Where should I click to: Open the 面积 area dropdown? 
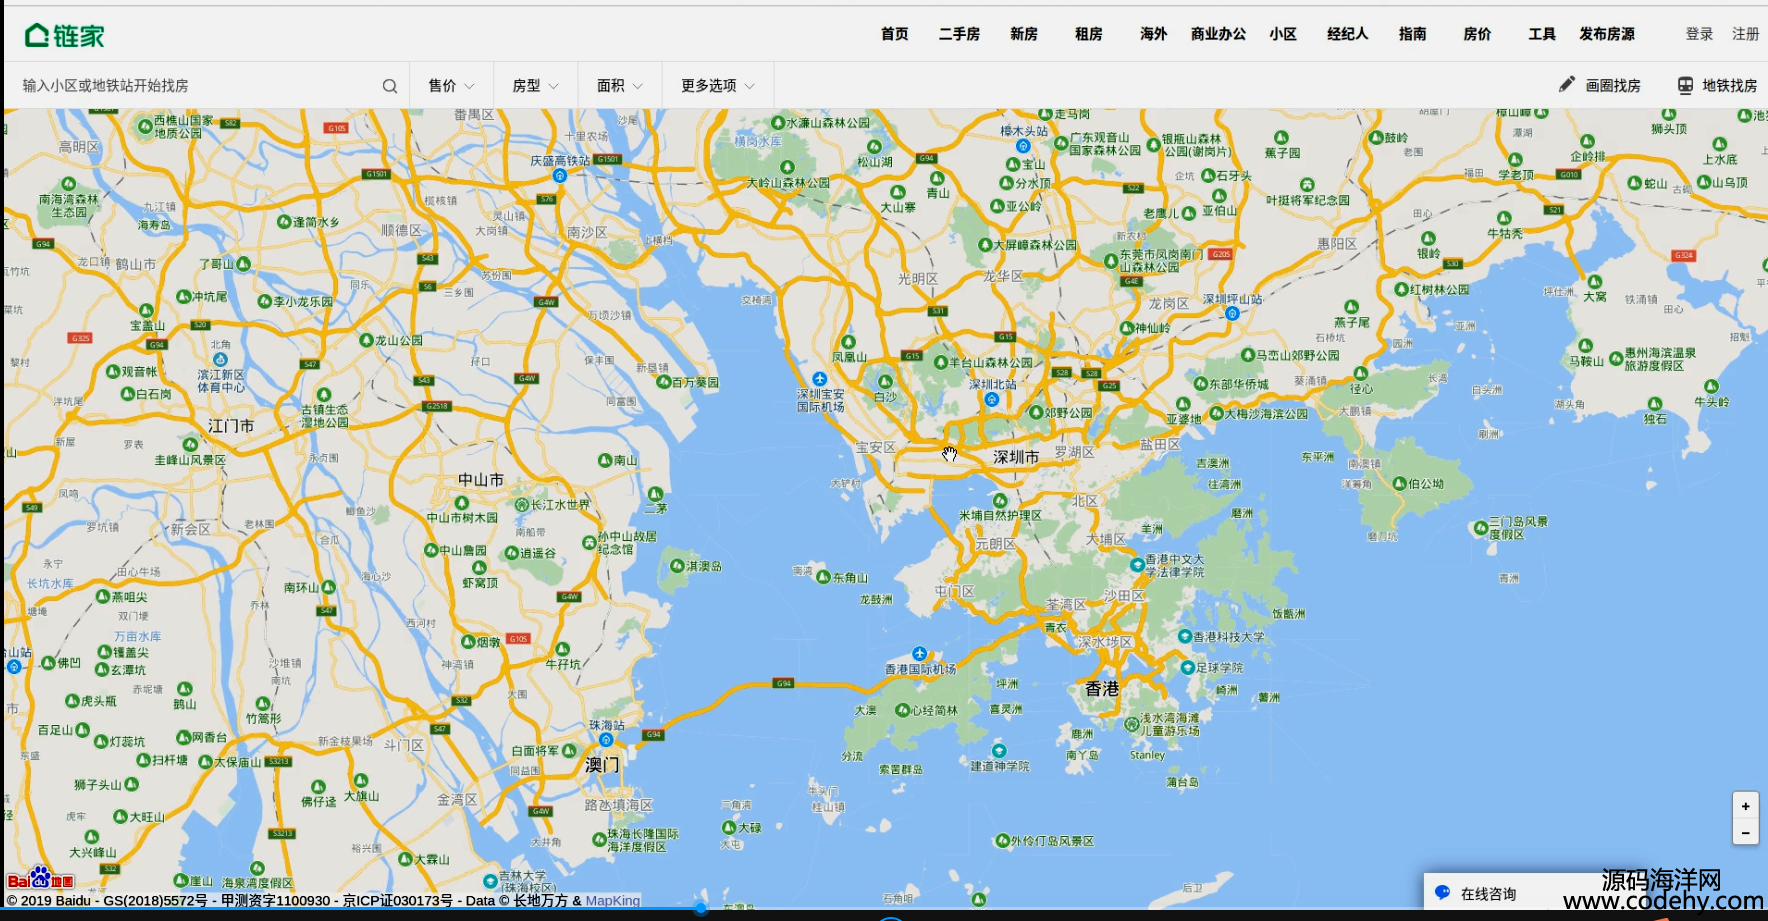click(x=620, y=86)
